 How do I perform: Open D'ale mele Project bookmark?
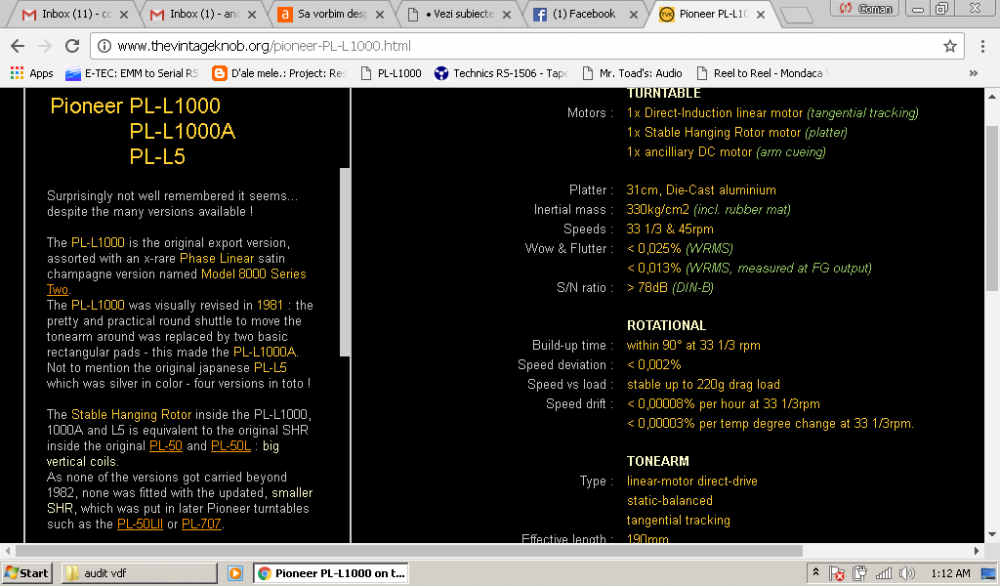coord(278,73)
